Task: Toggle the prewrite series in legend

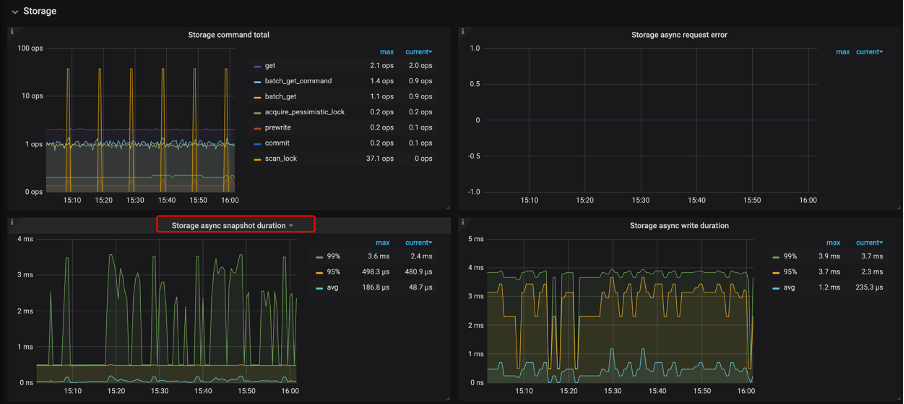Action: (x=278, y=127)
